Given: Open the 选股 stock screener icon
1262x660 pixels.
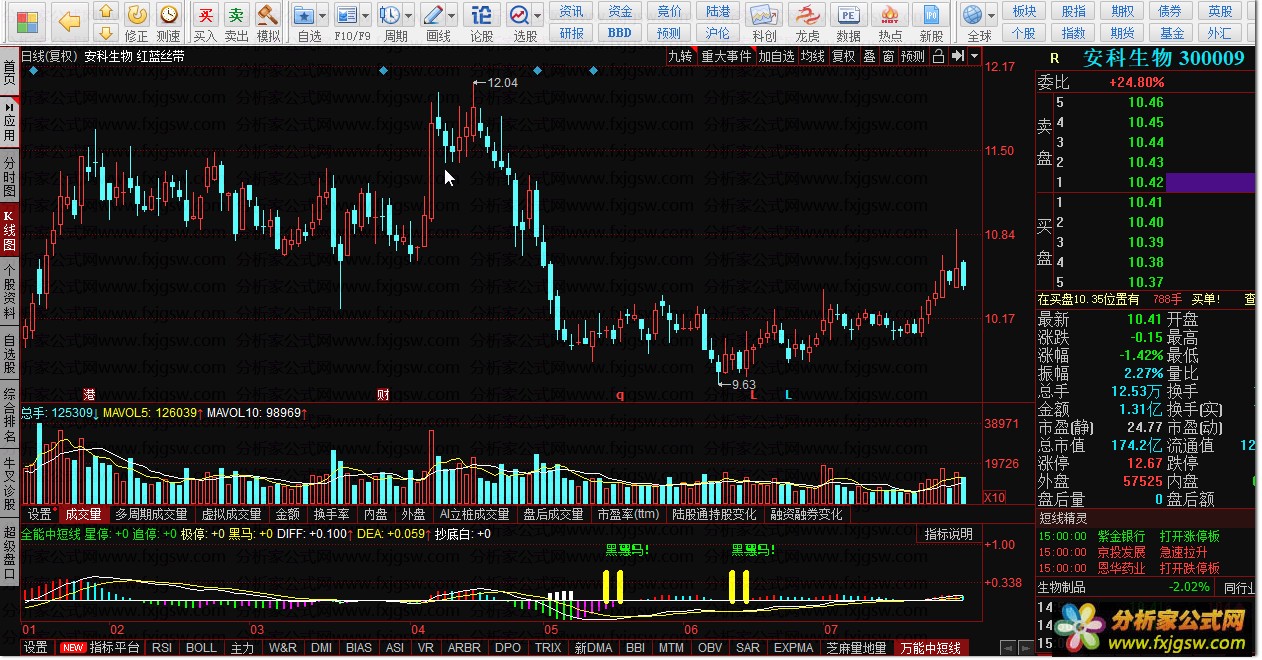Looking at the screenshot, I should pyautogui.click(x=520, y=15).
